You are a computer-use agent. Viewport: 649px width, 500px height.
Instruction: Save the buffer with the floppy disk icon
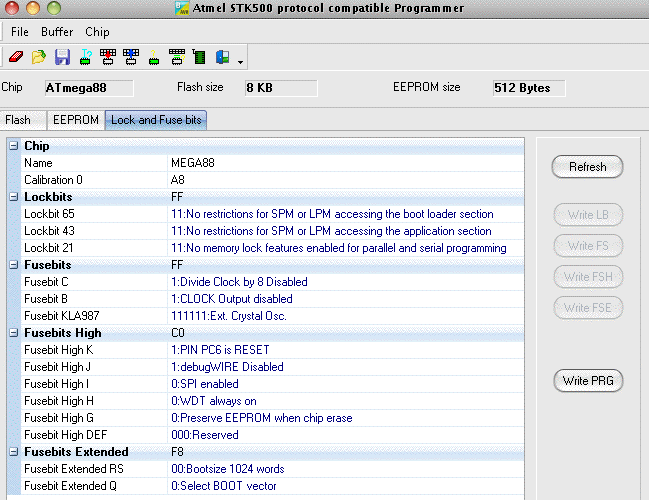[62, 57]
